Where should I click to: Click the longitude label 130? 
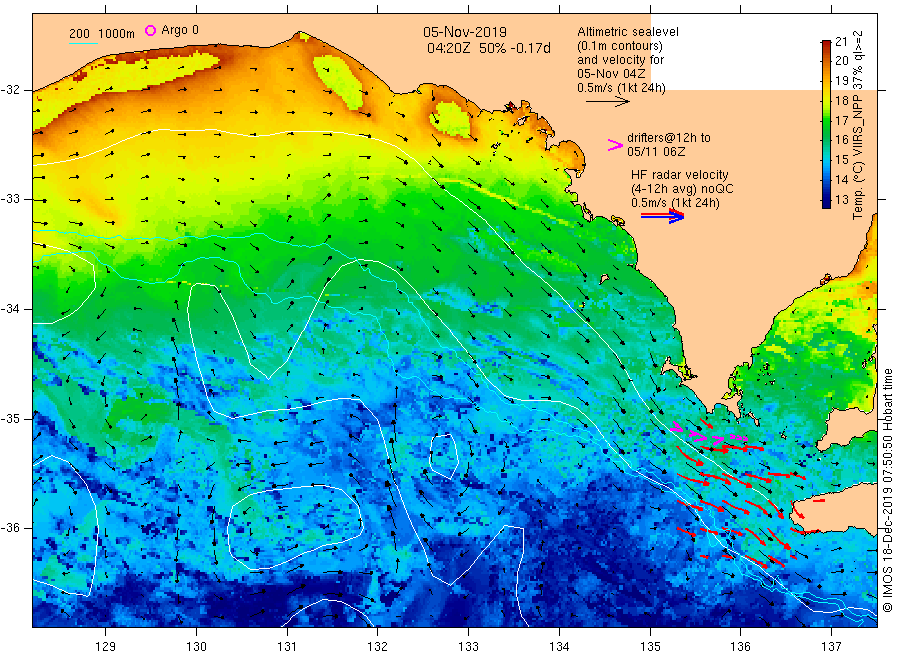pos(196,647)
